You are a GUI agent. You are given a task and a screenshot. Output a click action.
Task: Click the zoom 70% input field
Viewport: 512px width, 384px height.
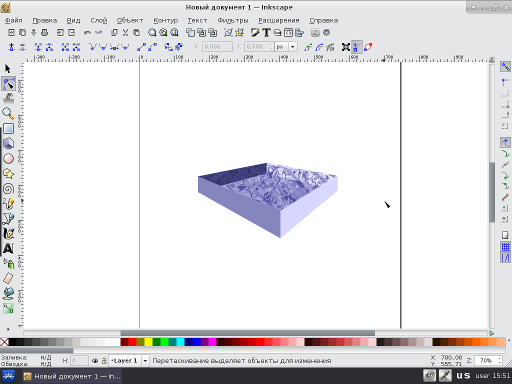(x=487, y=360)
